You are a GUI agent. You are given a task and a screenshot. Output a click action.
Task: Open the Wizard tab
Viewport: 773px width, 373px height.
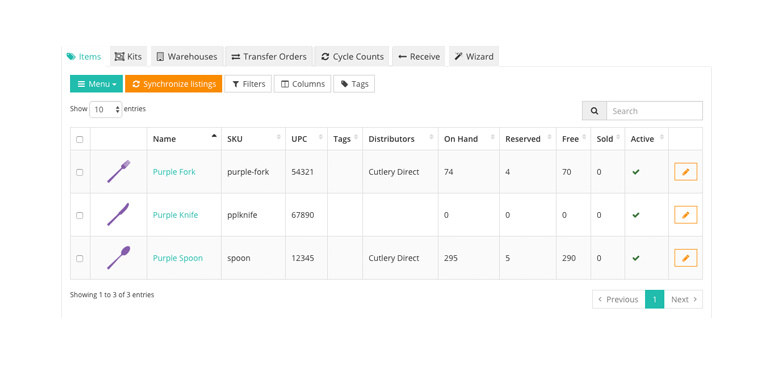[x=474, y=57]
